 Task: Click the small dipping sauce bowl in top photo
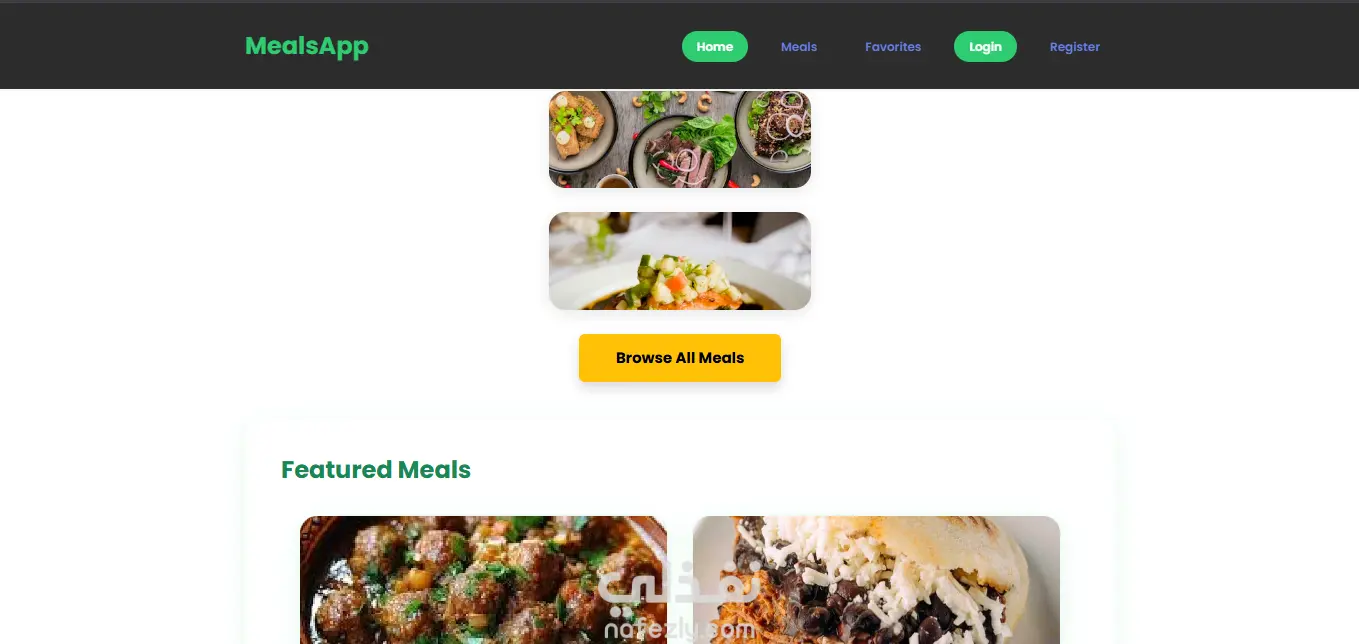click(x=614, y=180)
